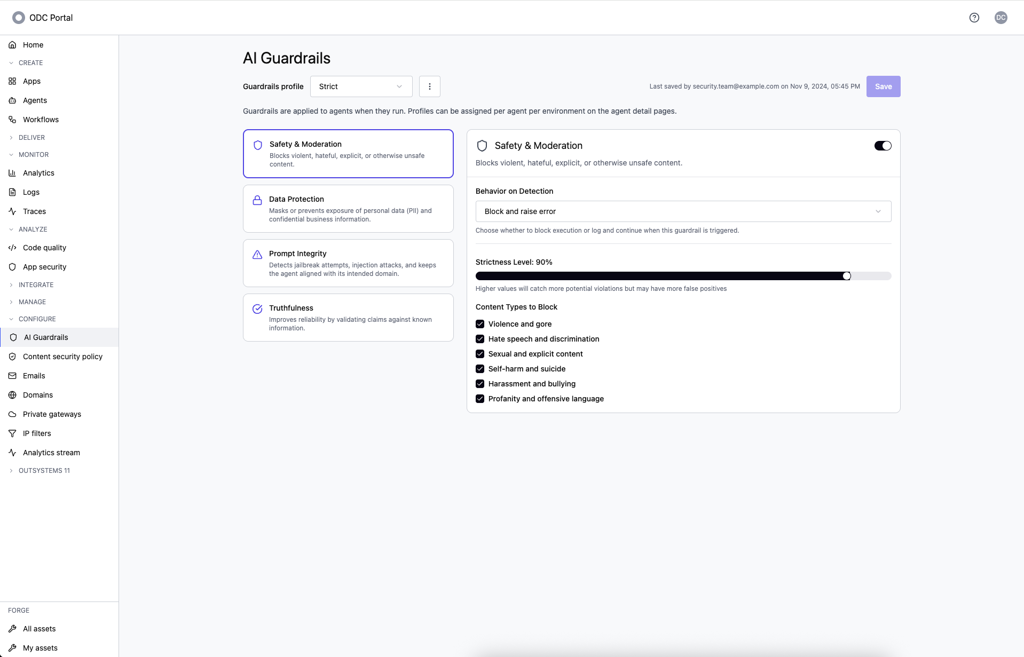Viewport: 1024px width, 657px height.
Task: Click the Traces pulse icon
Action: pyautogui.click(x=12, y=212)
